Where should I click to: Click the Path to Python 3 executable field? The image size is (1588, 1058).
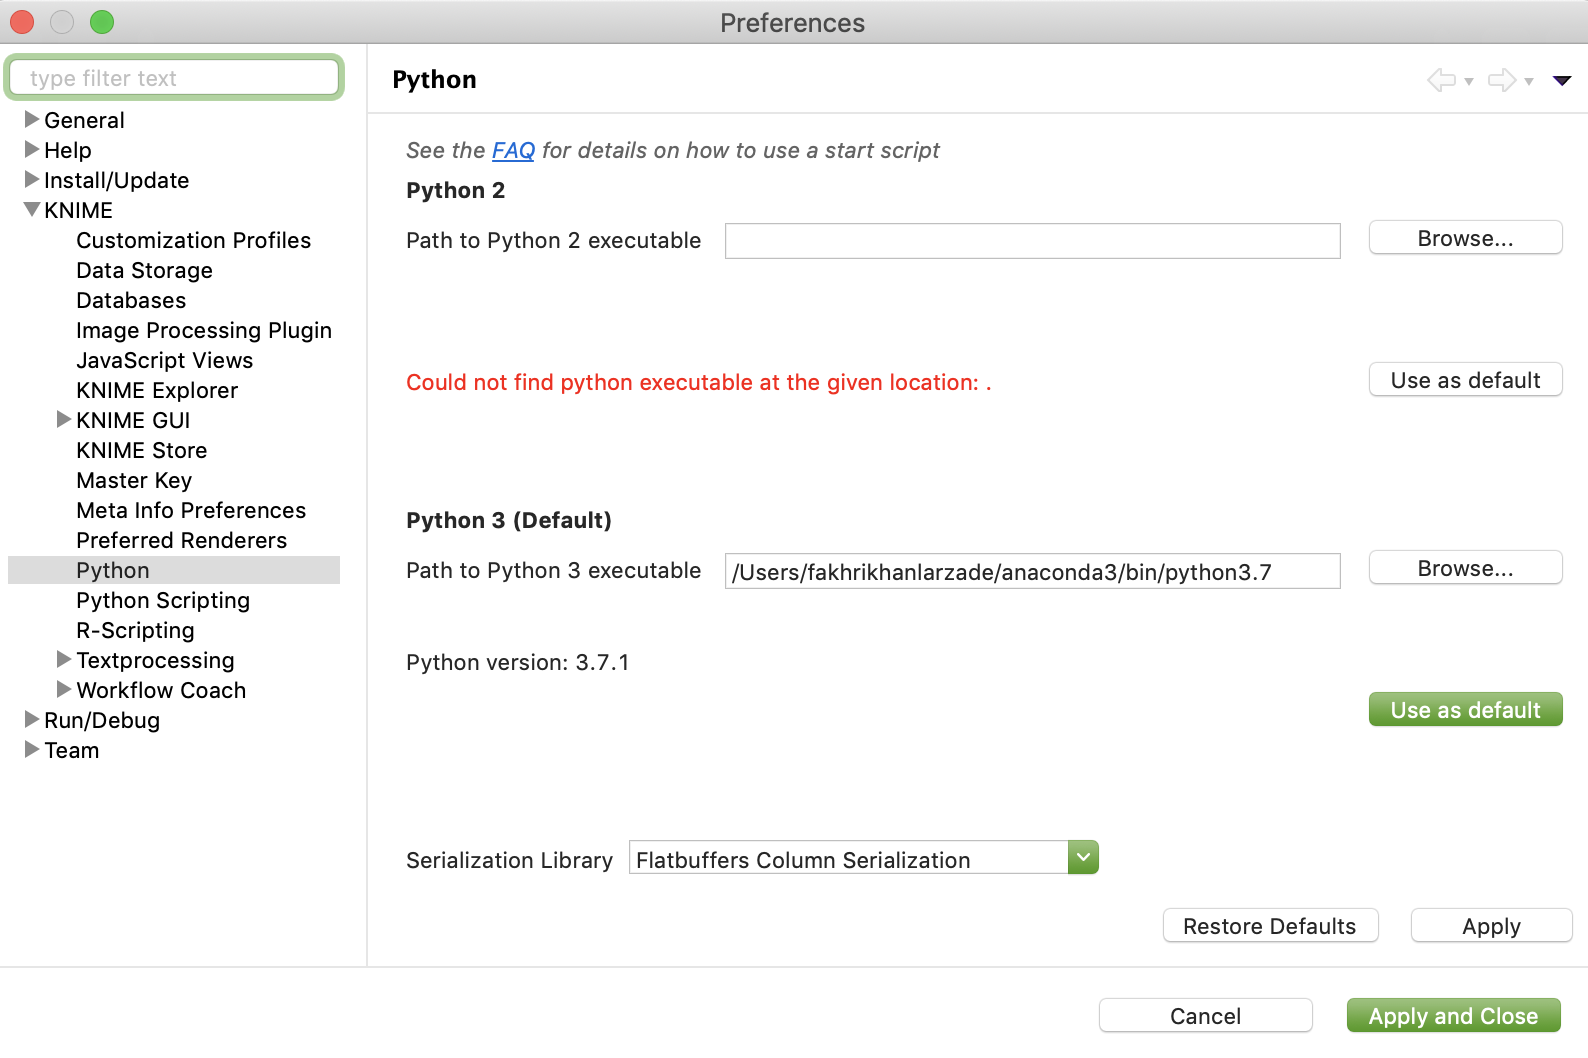click(1031, 571)
